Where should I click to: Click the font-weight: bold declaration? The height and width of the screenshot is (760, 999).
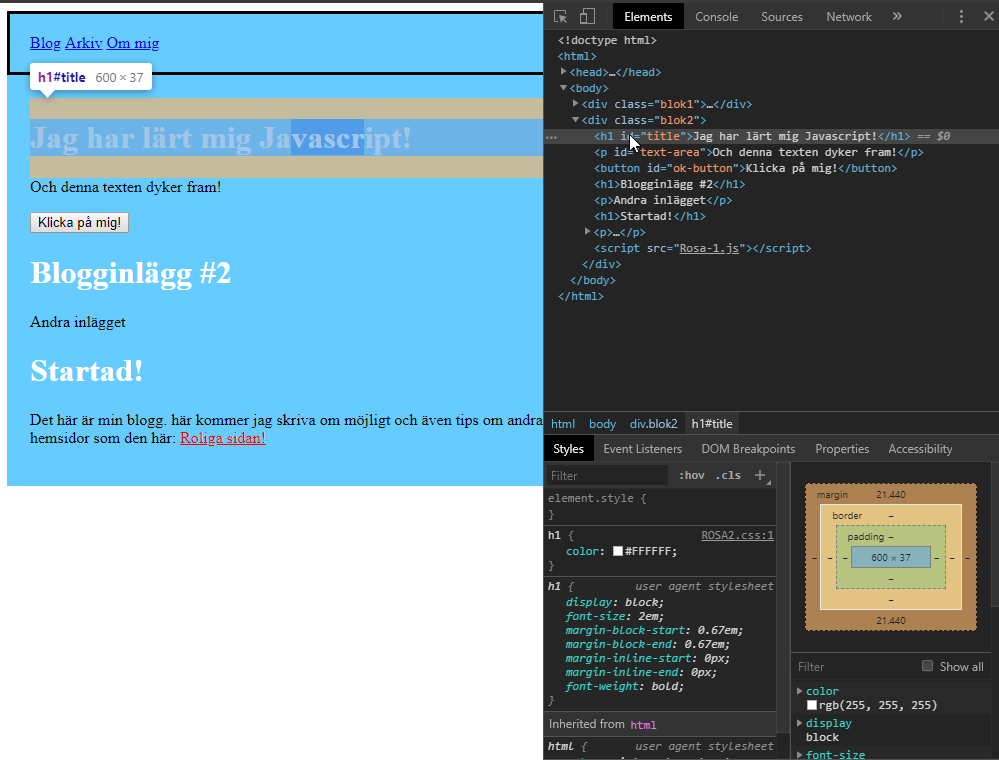[624, 686]
